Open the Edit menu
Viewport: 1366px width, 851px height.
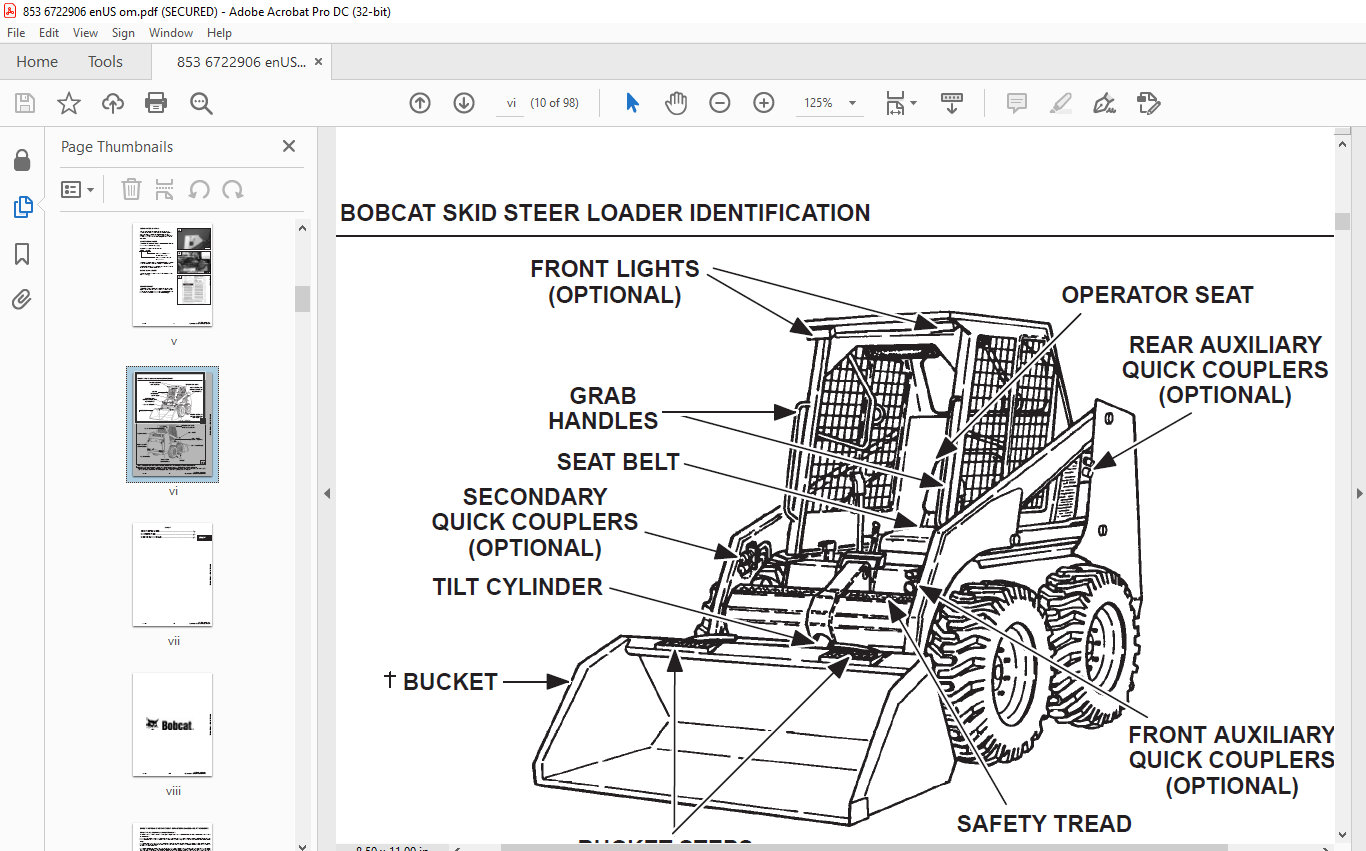point(49,33)
